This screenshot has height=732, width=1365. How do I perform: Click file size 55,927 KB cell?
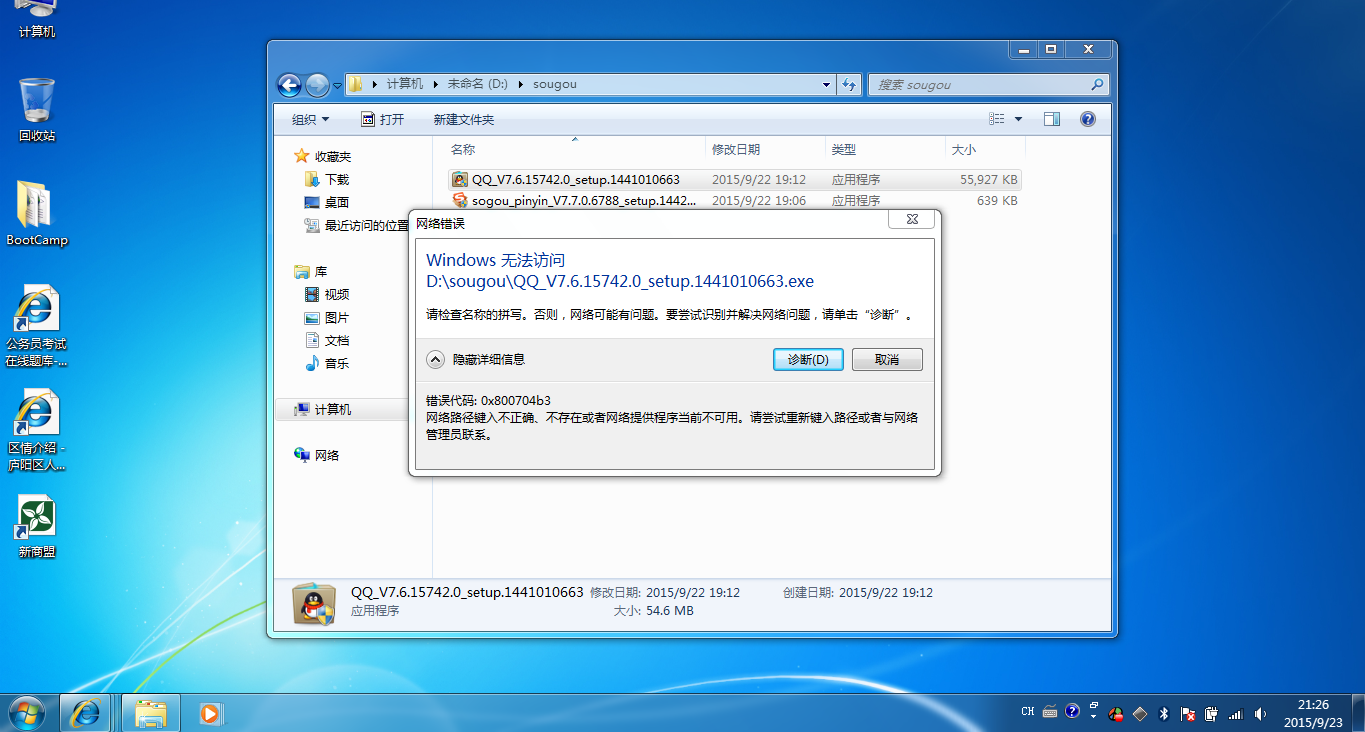(x=988, y=180)
